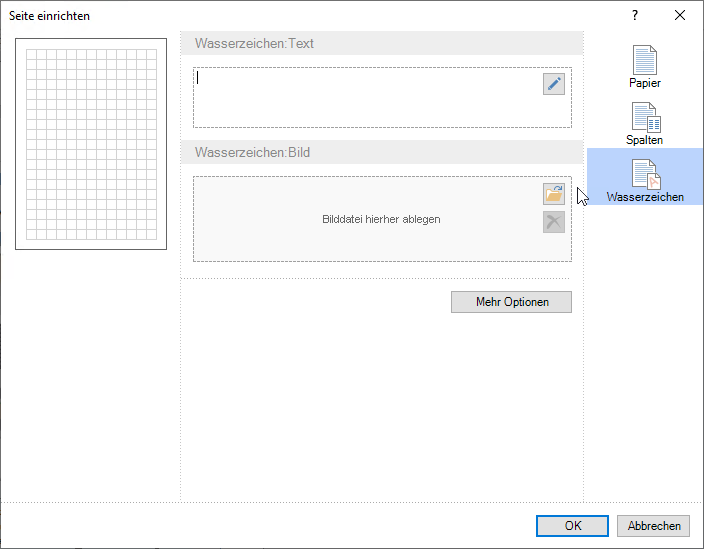This screenshot has height=549, width=704.
Task: Switch to the Spalten section
Action: tap(644, 118)
